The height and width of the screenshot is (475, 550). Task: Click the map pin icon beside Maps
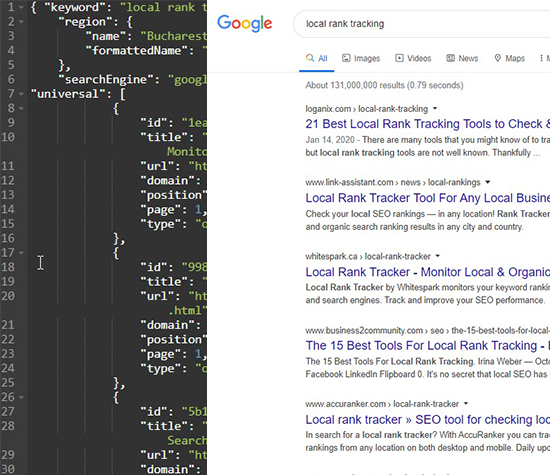point(497,58)
